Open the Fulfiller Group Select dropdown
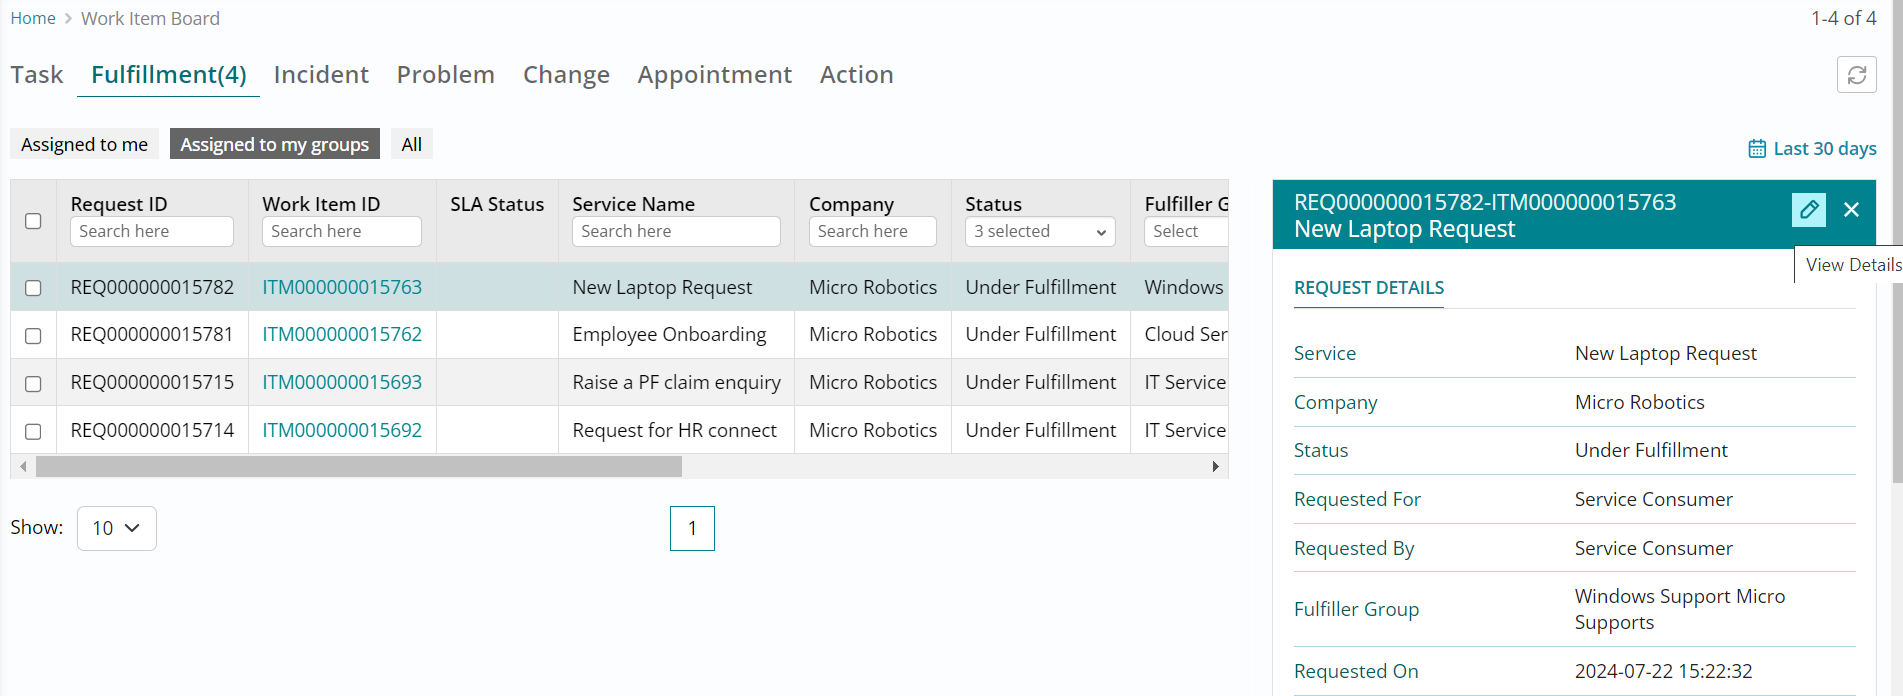The width and height of the screenshot is (1903, 696). 1185,232
